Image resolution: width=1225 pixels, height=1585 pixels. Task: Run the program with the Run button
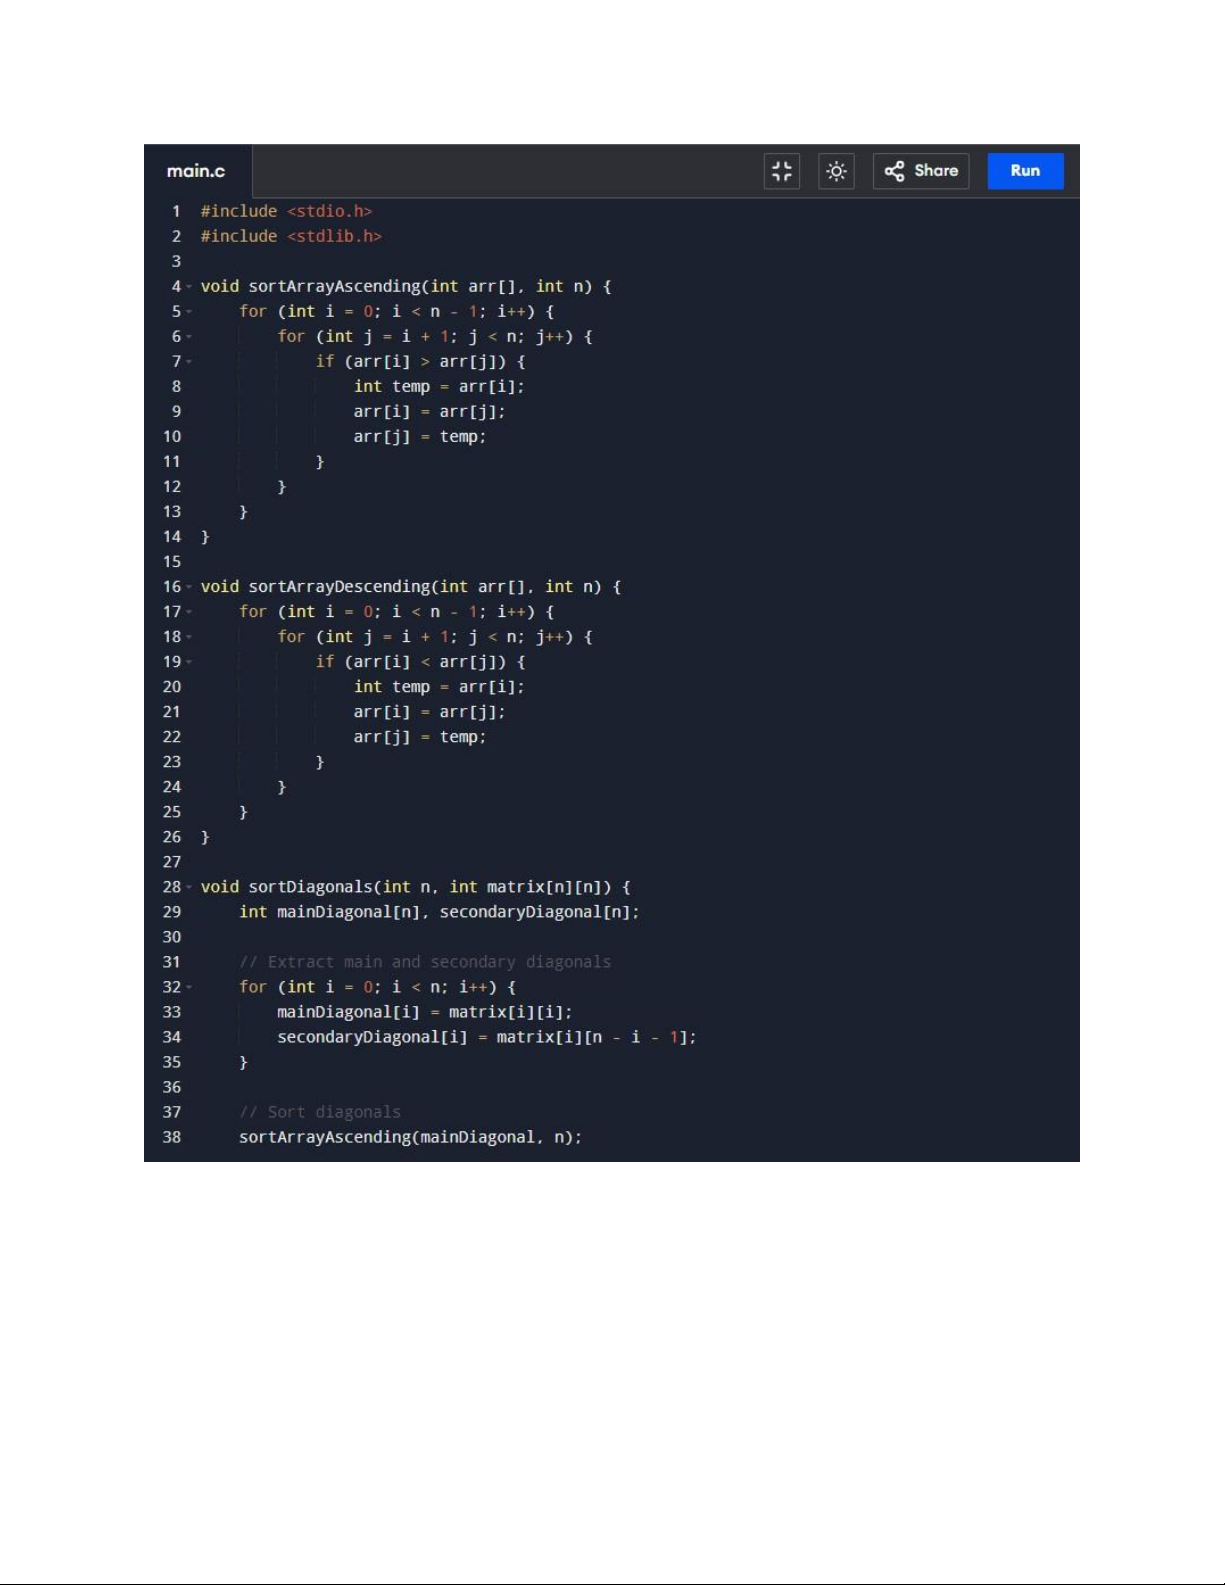tap(1025, 171)
